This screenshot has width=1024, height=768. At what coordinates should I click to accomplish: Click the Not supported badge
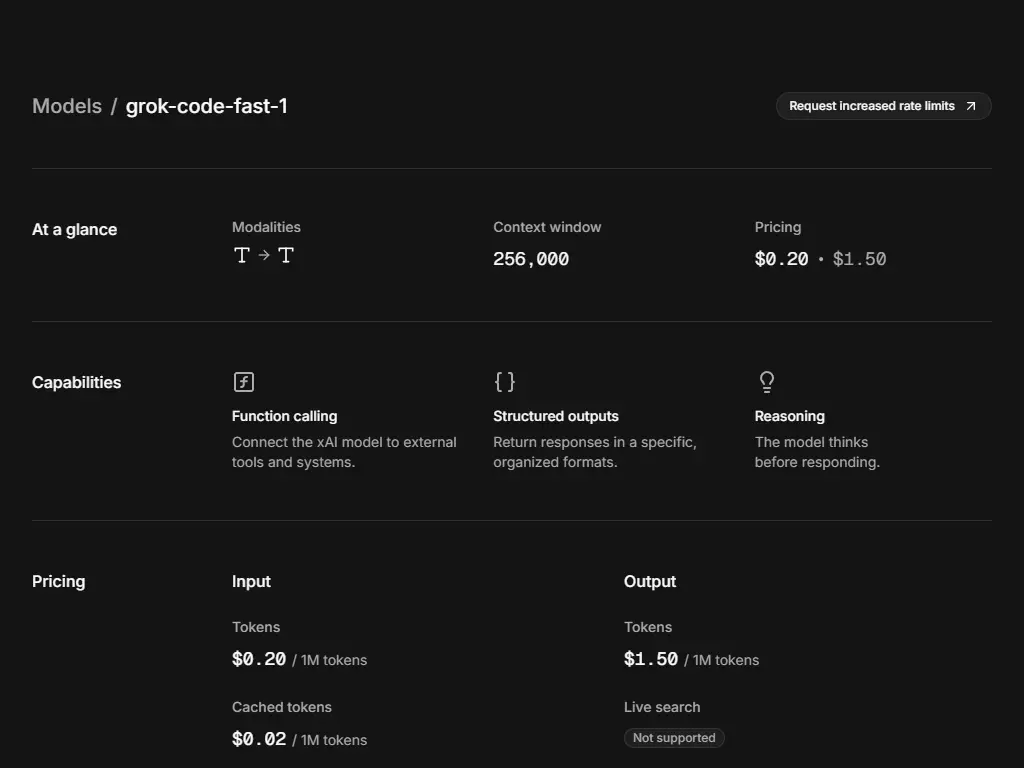(x=674, y=738)
